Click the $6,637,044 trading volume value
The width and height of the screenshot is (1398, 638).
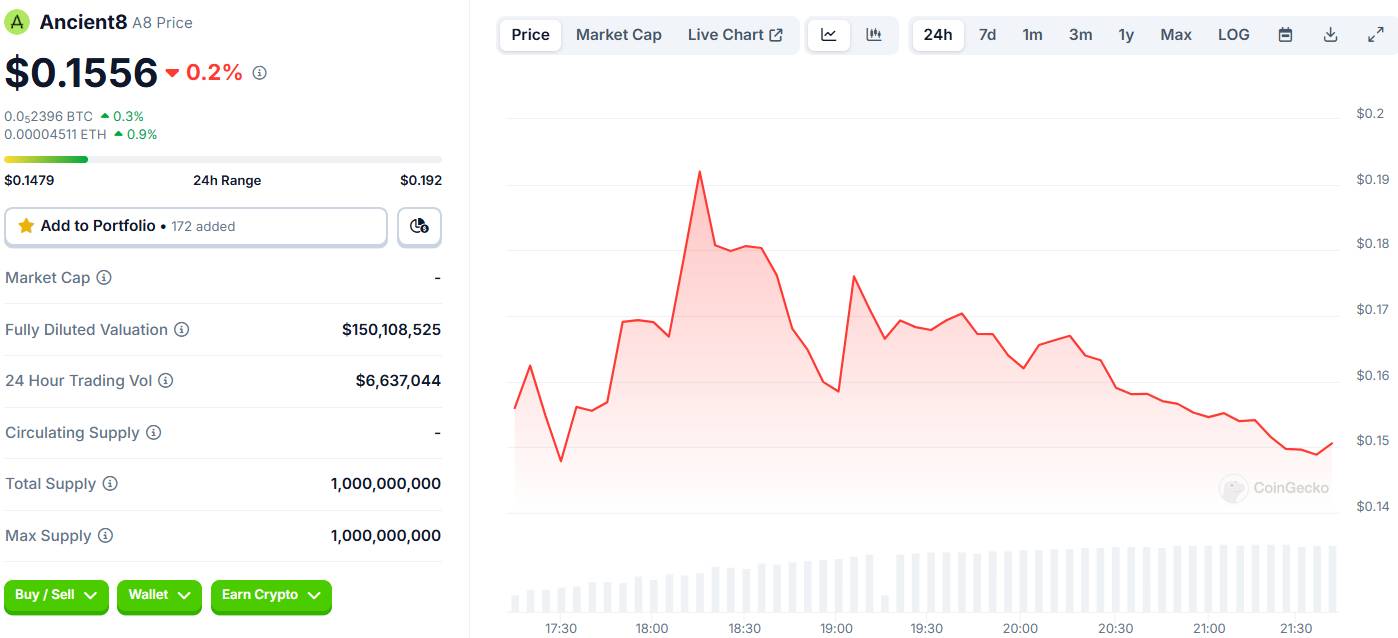(x=398, y=381)
